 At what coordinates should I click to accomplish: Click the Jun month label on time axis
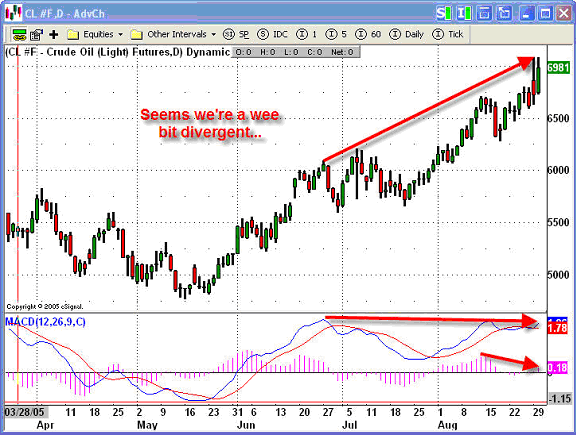coord(246,425)
